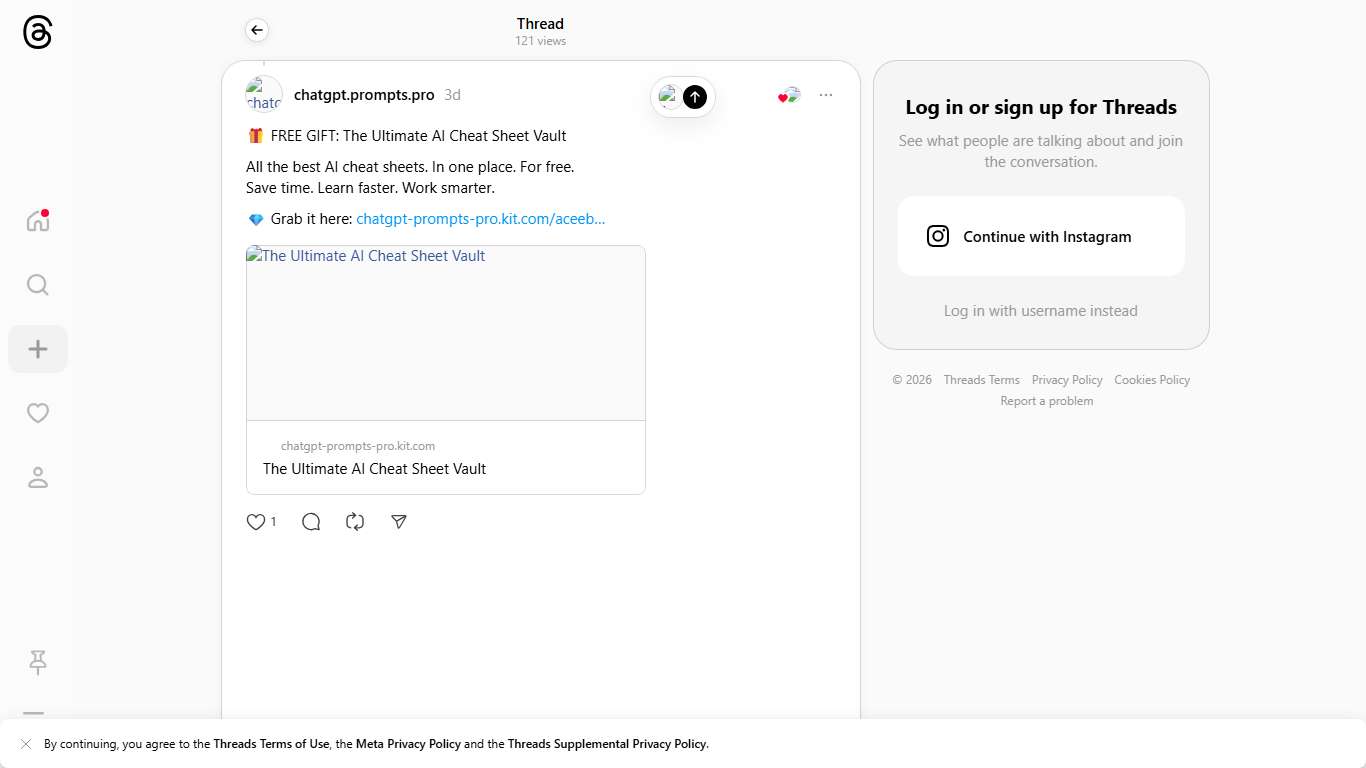This screenshot has height=768, width=1366.
Task: Like the chatgpt.prompts.pro post
Action: (x=256, y=522)
